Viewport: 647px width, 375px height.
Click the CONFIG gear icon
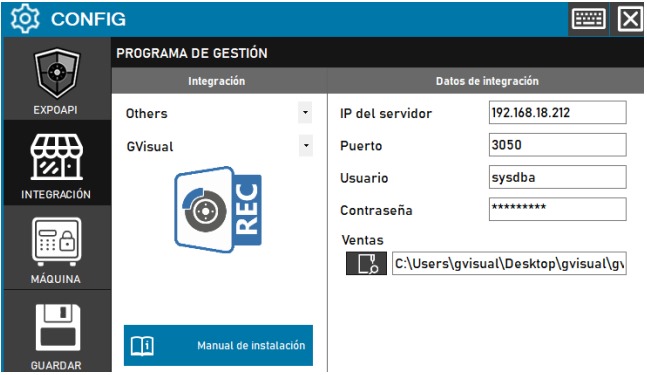tap(25, 19)
